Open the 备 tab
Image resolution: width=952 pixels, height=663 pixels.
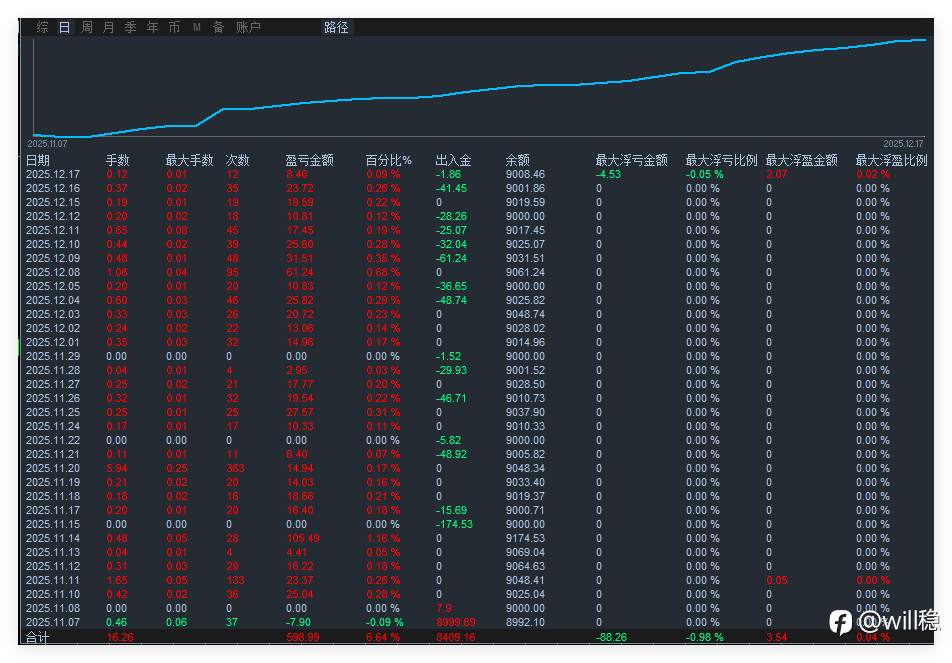218,27
